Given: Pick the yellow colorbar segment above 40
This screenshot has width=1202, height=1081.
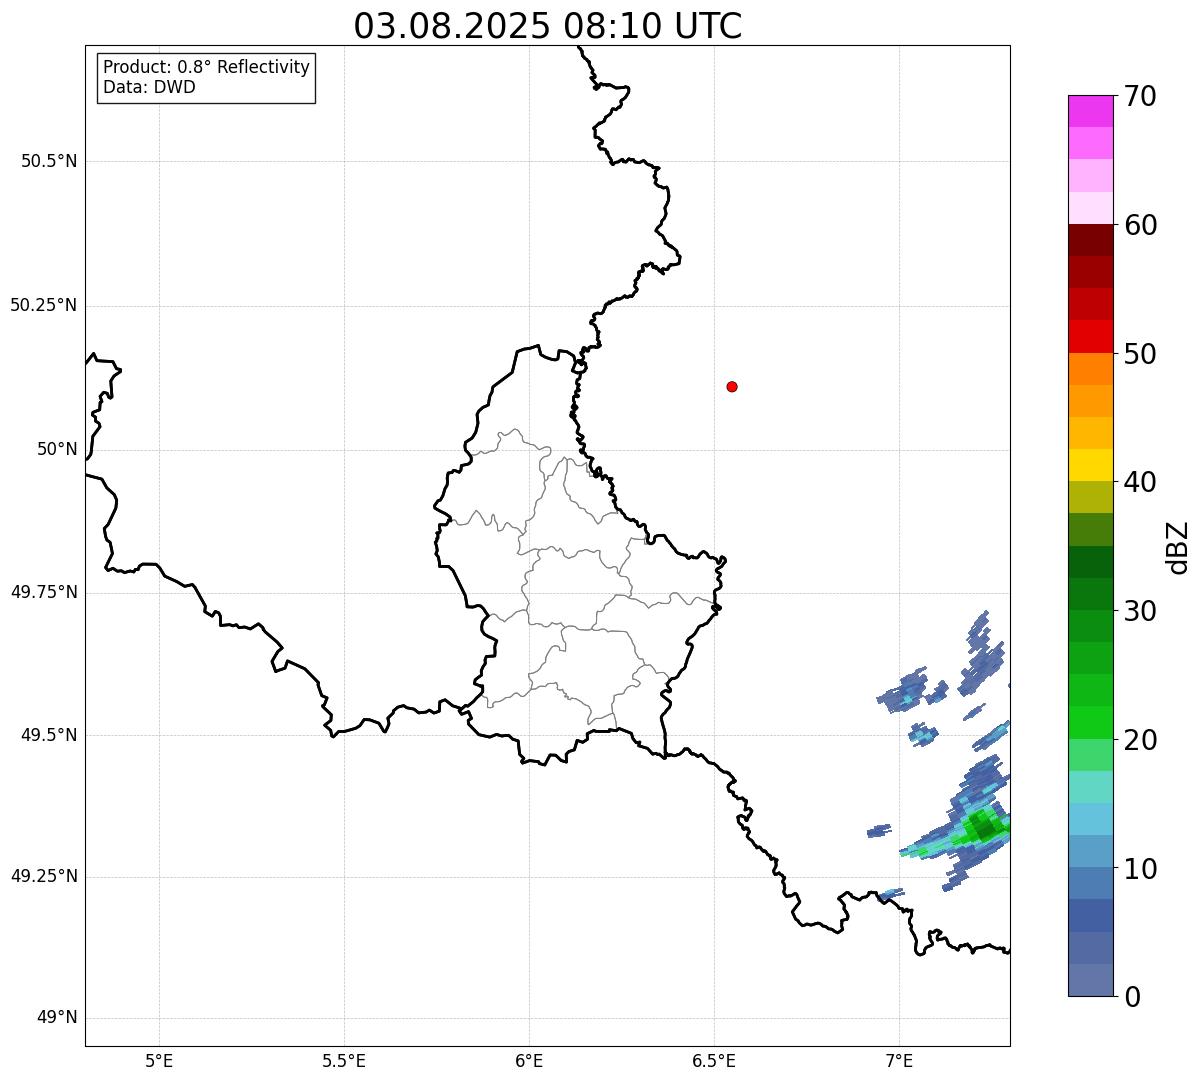Looking at the screenshot, I should pyautogui.click(x=1090, y=465).
